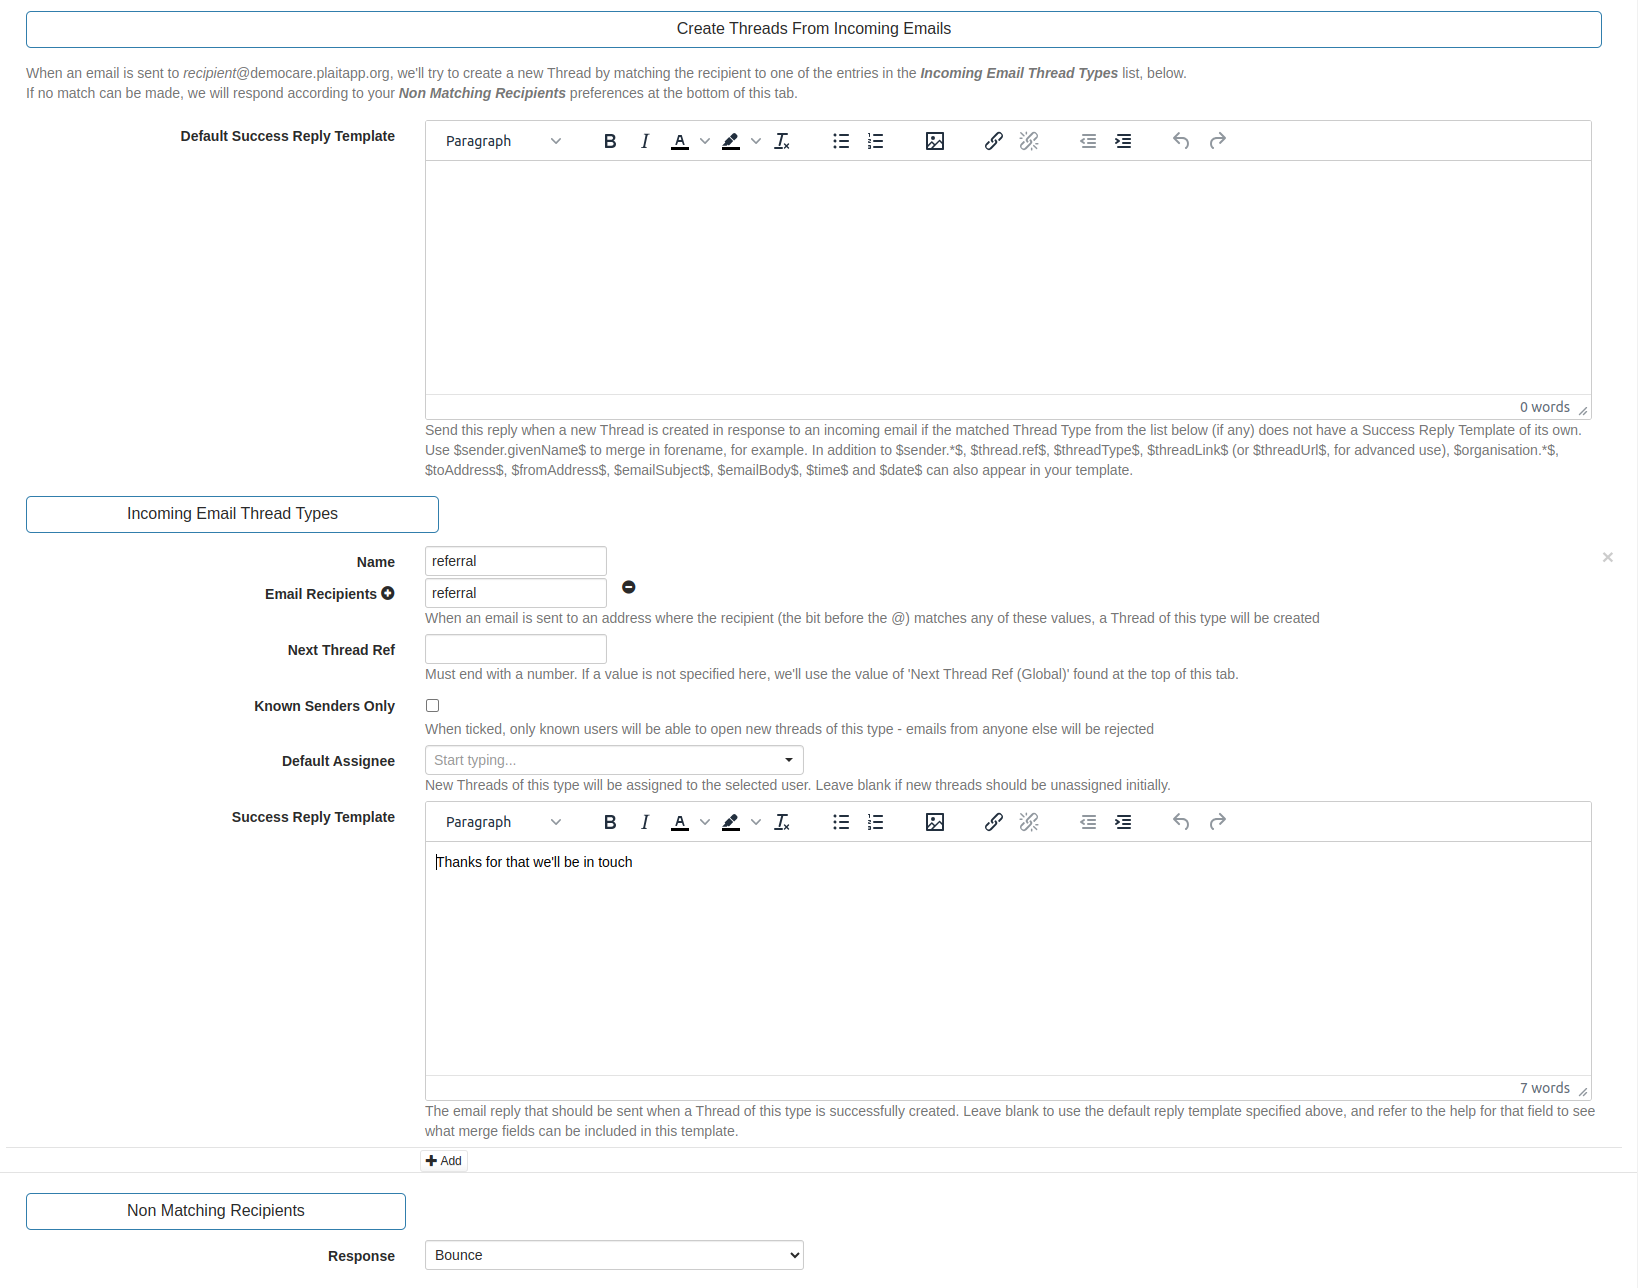Insert numbered list in referral Success Reply Template editor
The height and width of the screenshot is (1288, 1638).
pyautogui.click(x=876, y=822)
